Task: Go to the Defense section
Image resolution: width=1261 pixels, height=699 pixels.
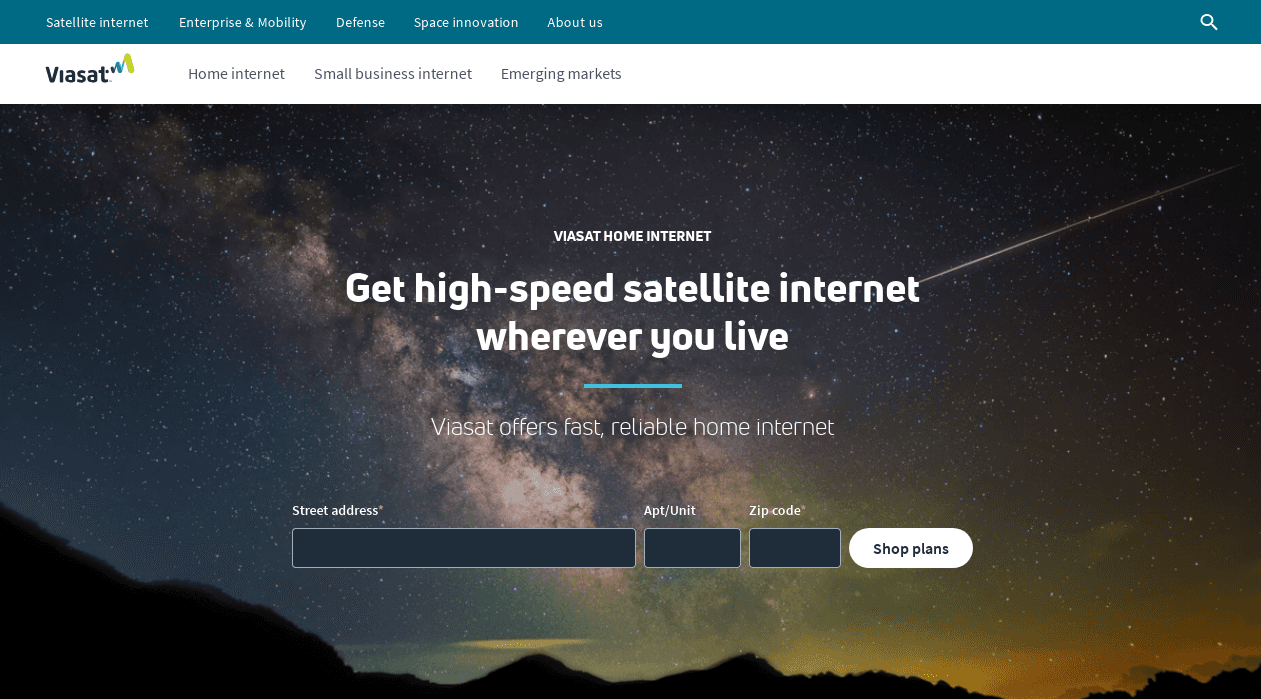Action: pyautogui.click(x=360, y=22)
